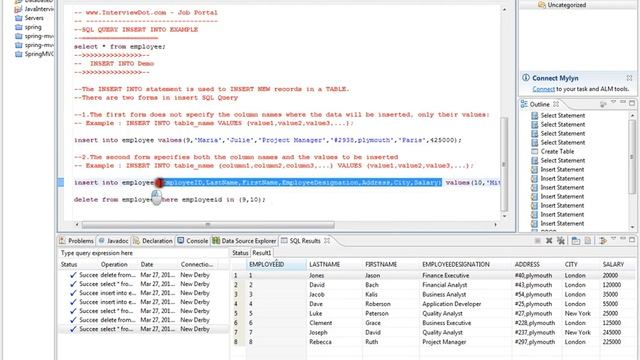
Task: Select the Status sub-tab in results
Action: pyautogui.click(x=240, y=253)
